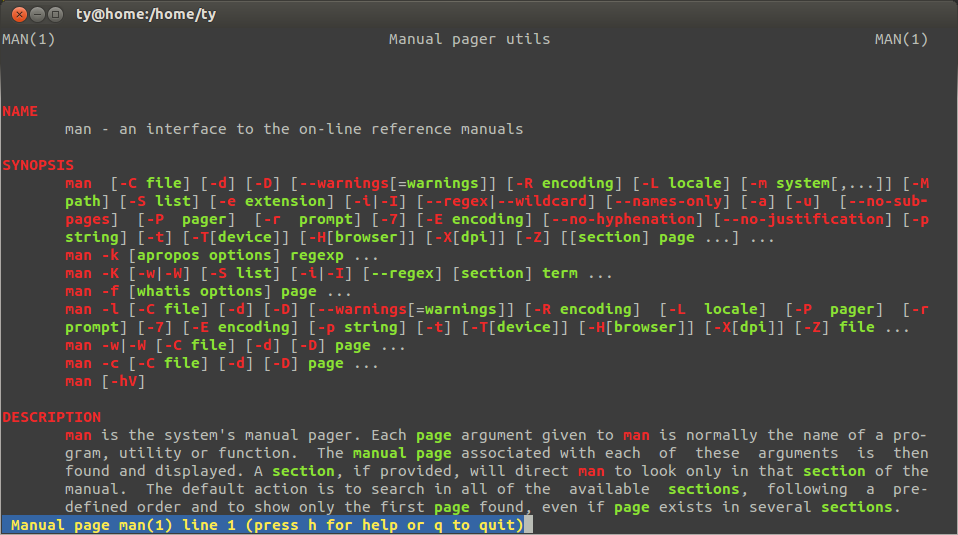Click 'man - an interface to the on-line reference manuals'
Viewport: 958px width, 535px height.
[294, 129]
